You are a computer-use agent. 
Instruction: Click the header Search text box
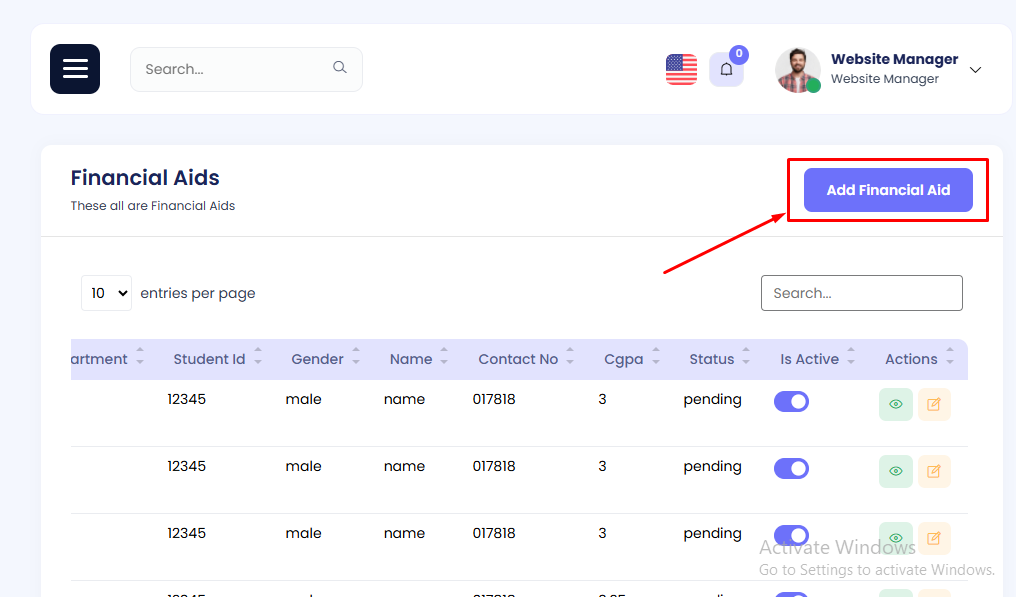pyautogui.click(x=235, y=69)
